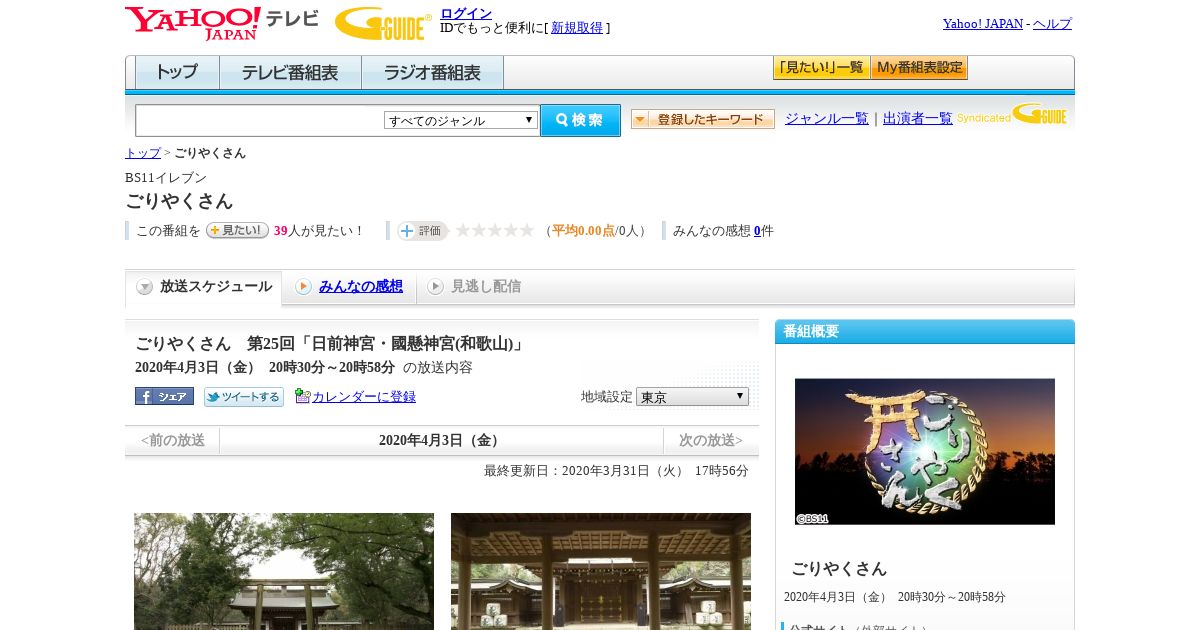1200x630 pixels.
Task: Open the shrine hall interior photo
Action: coord(601,571)
